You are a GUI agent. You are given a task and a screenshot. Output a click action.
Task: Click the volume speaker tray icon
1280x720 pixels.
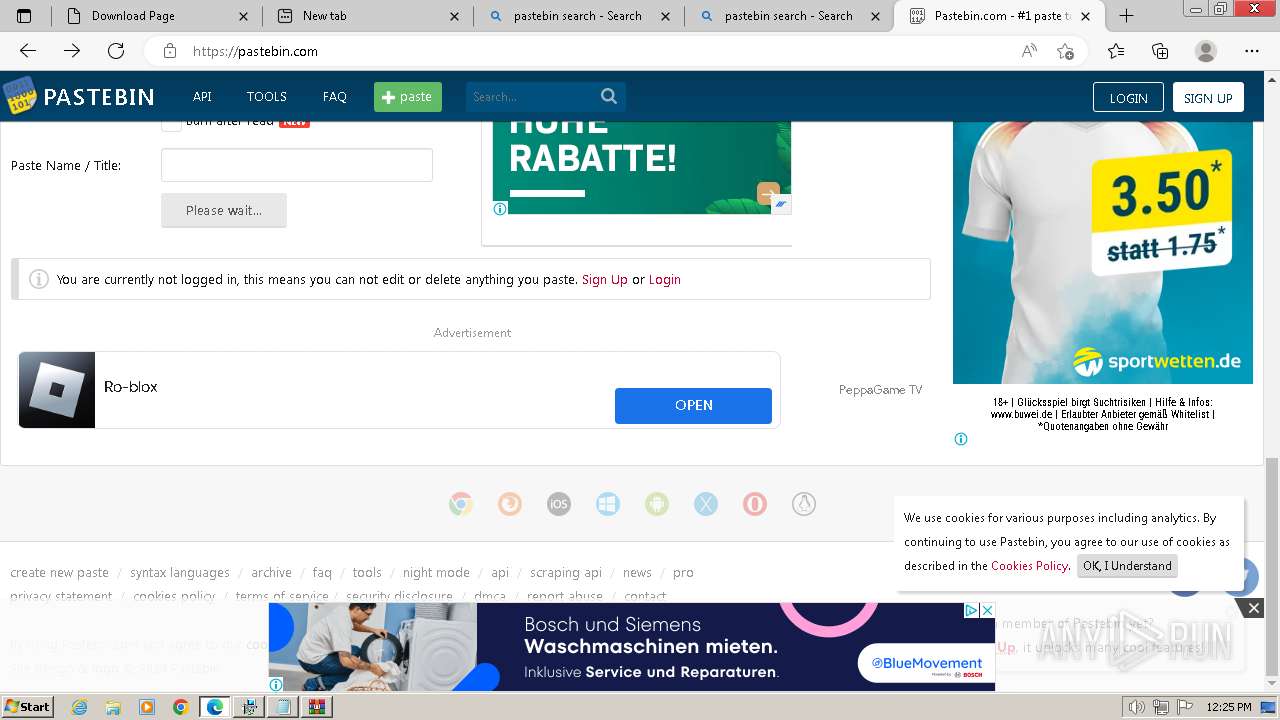tap(1136, 707)
